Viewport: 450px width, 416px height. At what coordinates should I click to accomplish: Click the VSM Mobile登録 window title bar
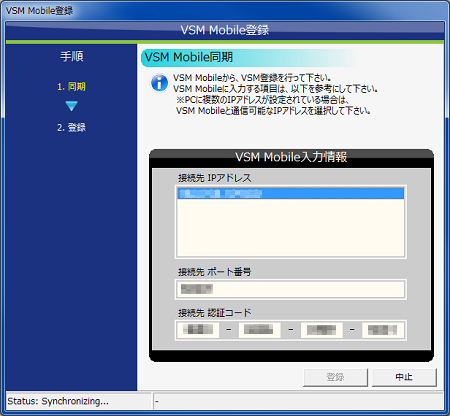pos(225,10)
